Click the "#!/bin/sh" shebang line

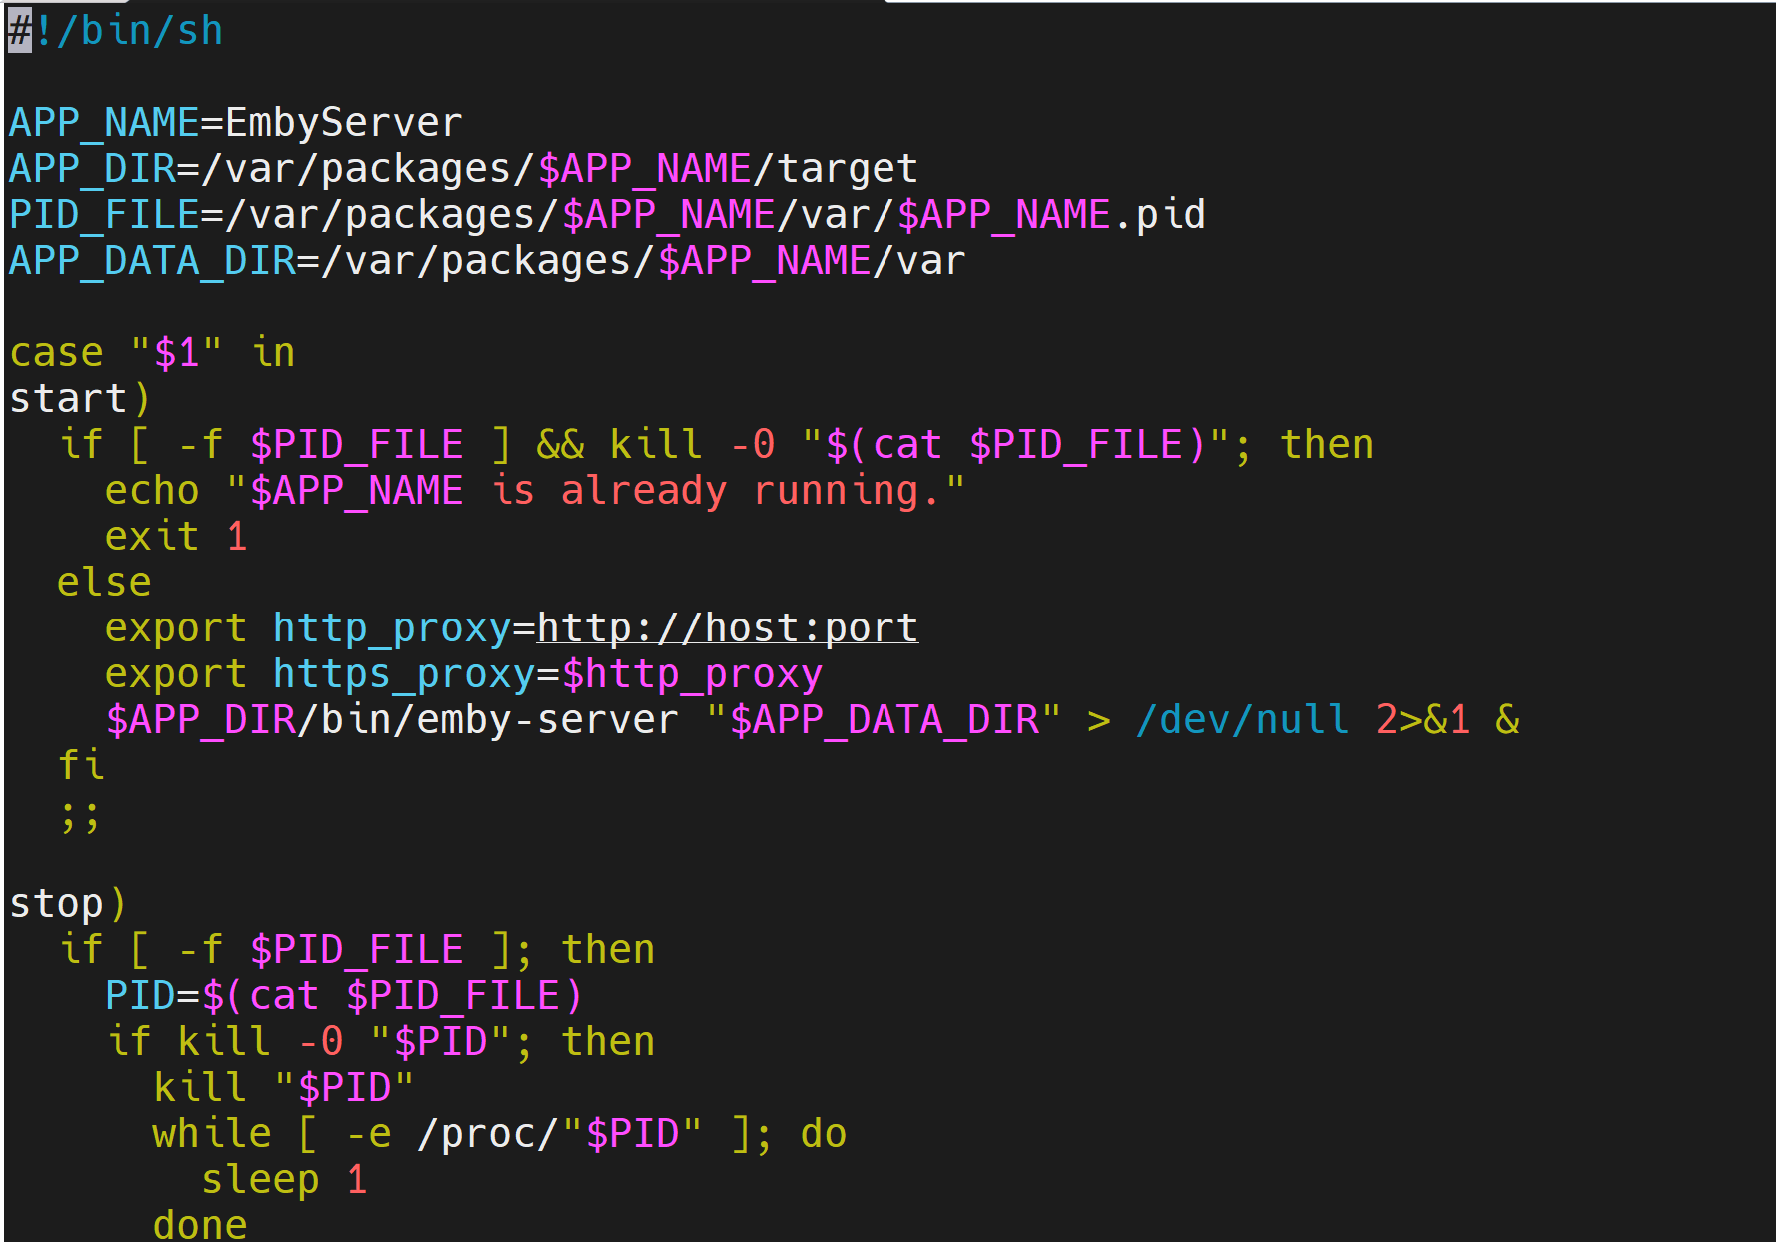(116, 31)
